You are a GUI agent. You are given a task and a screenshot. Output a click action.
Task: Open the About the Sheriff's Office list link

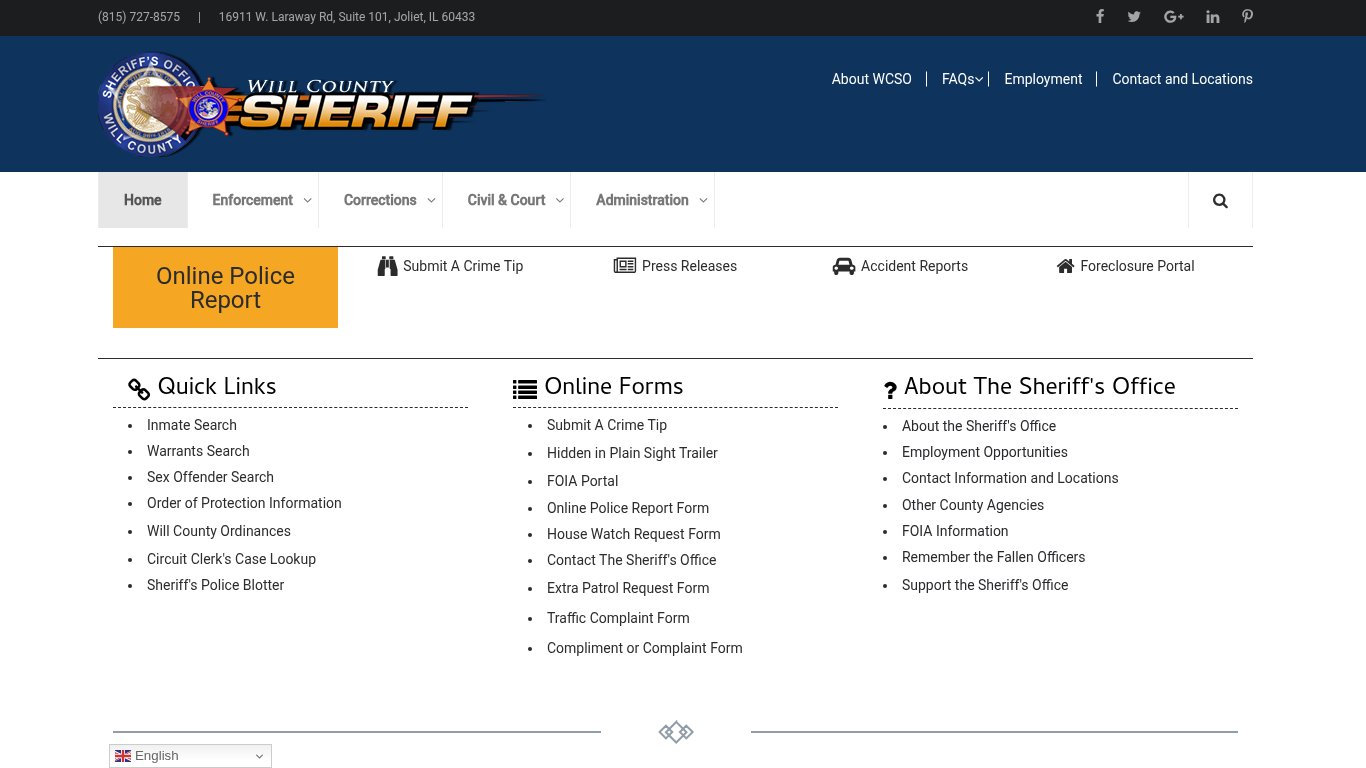point(979,426)
